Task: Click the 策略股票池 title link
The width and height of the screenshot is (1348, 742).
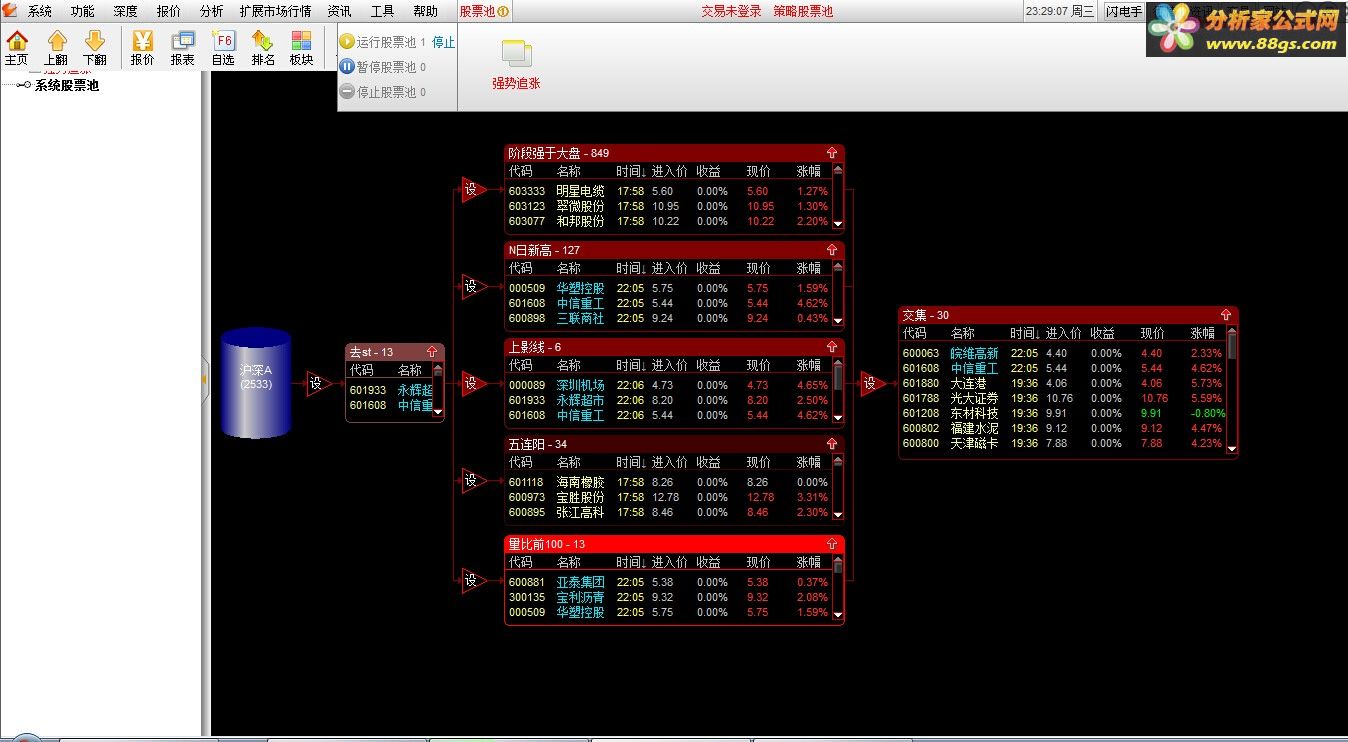Action: 803,12
